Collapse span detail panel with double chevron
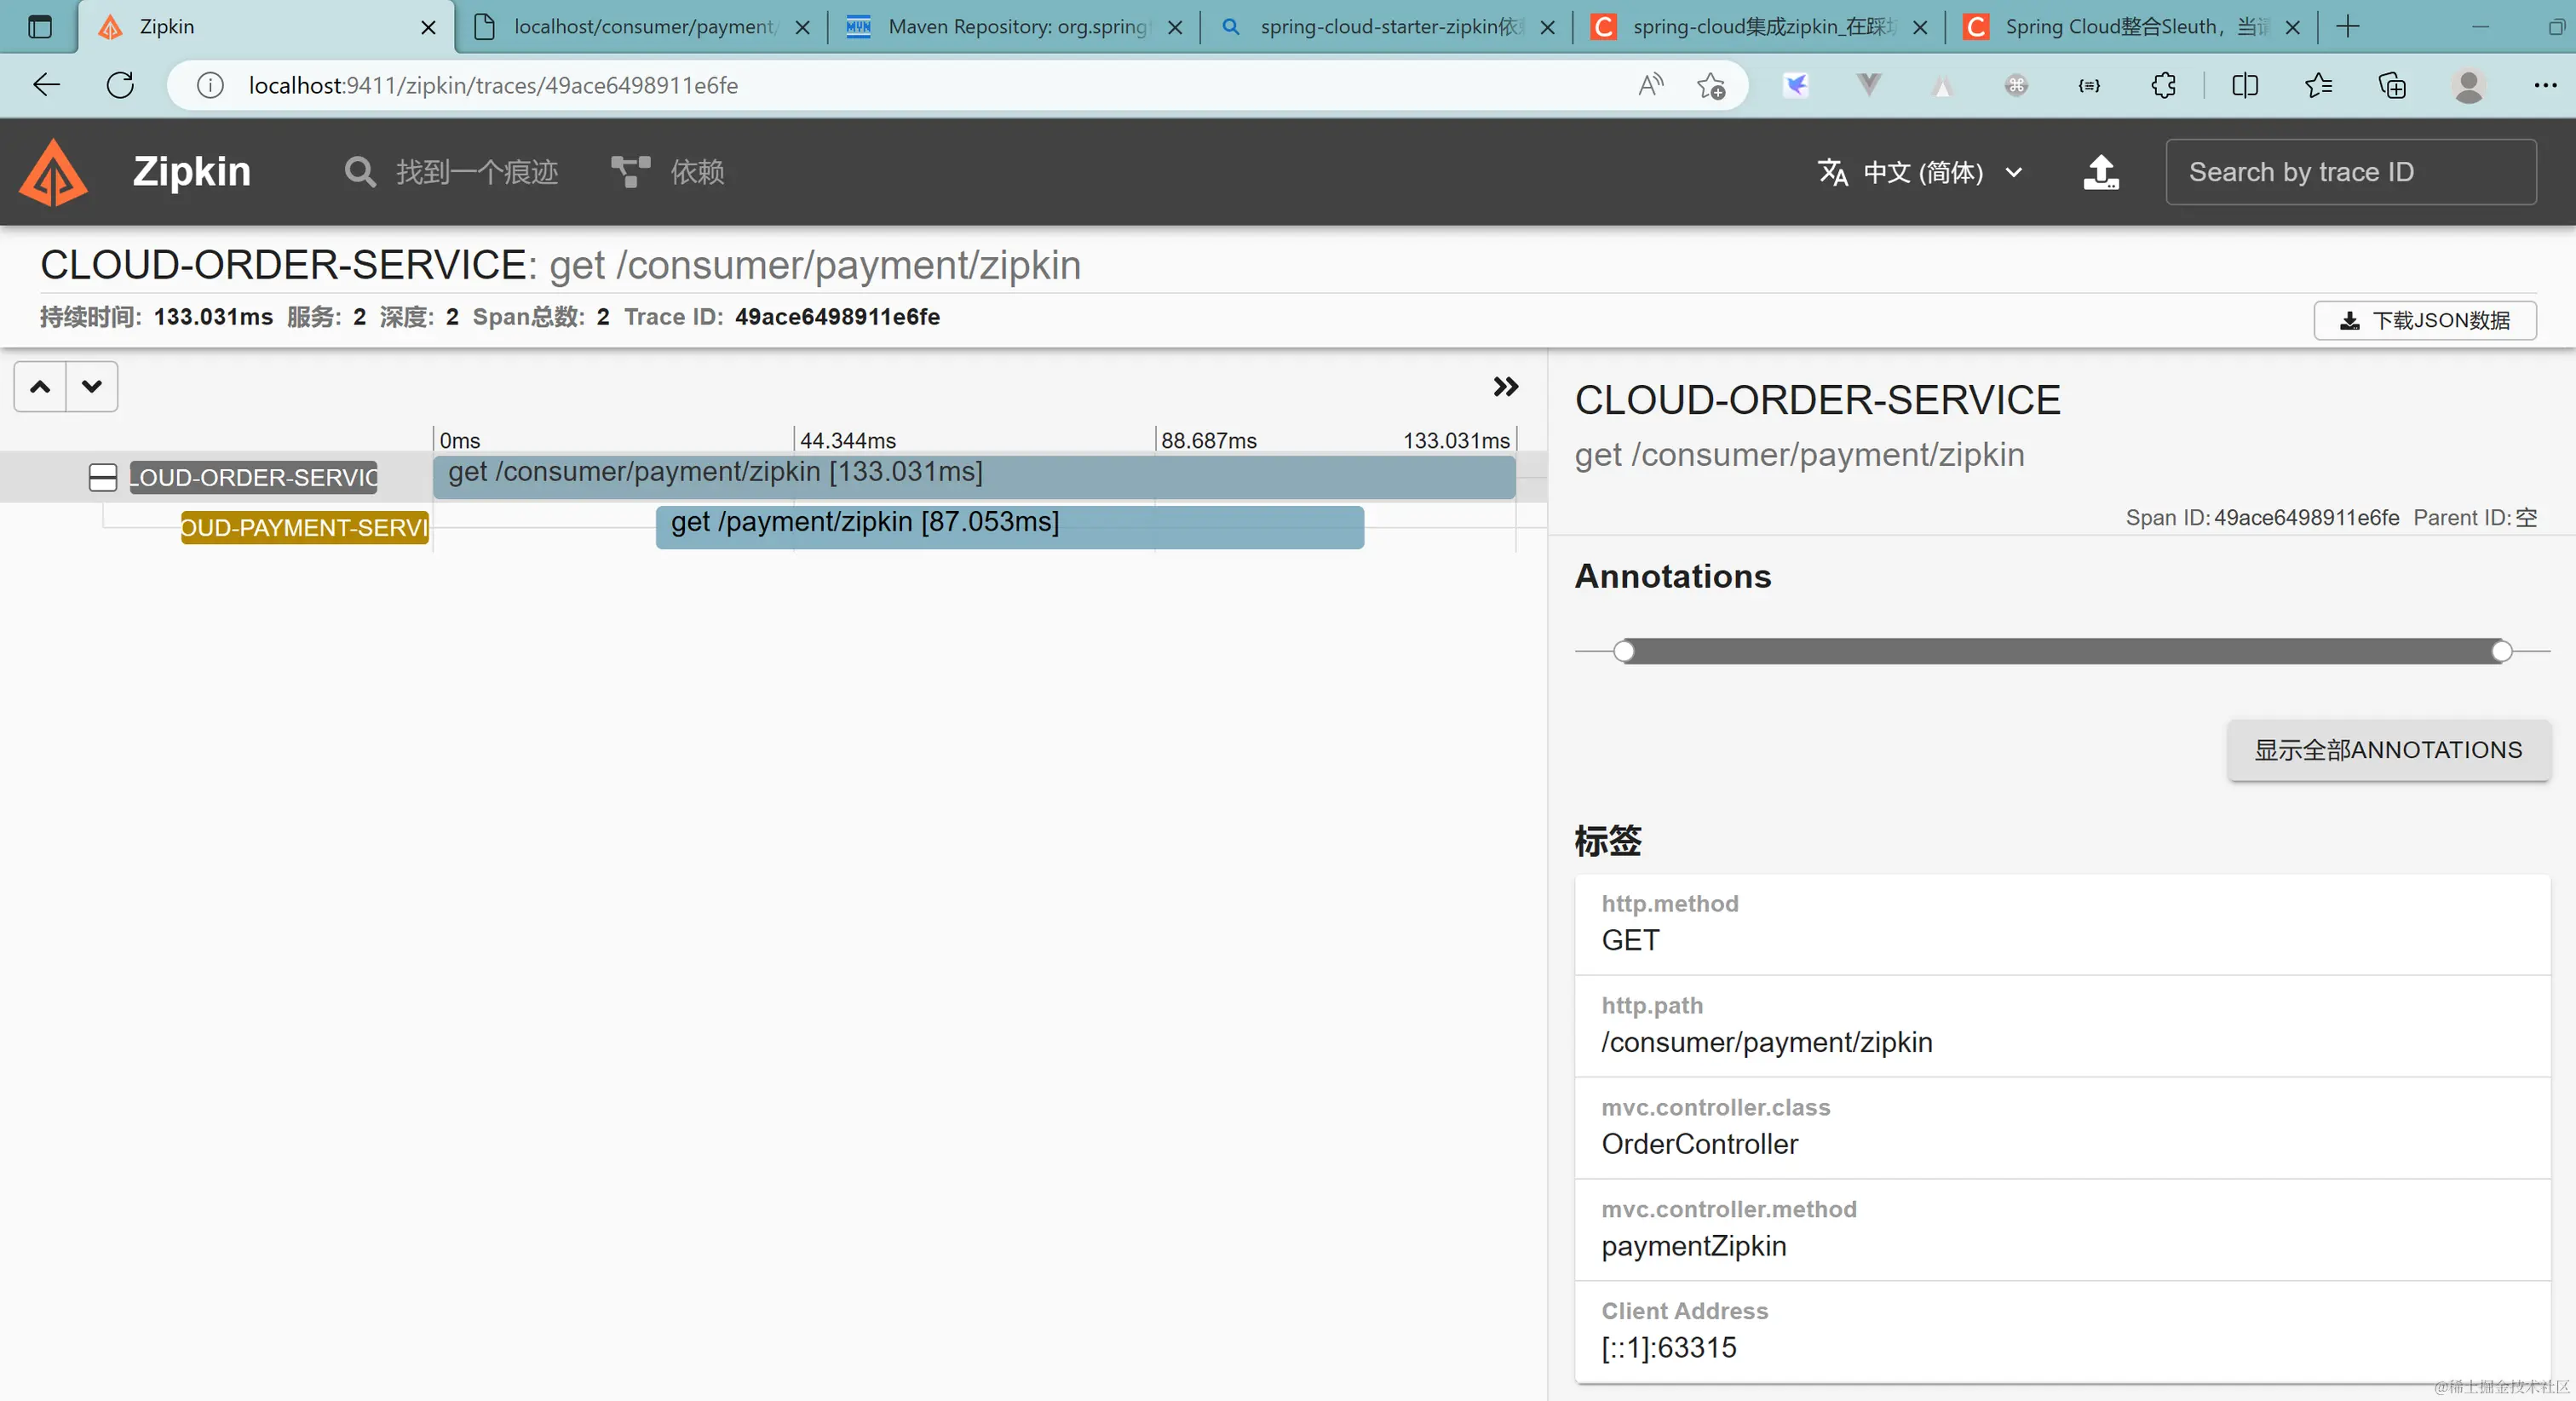This screenshot has width=2576, height=1401. [x=1505, y=387]
